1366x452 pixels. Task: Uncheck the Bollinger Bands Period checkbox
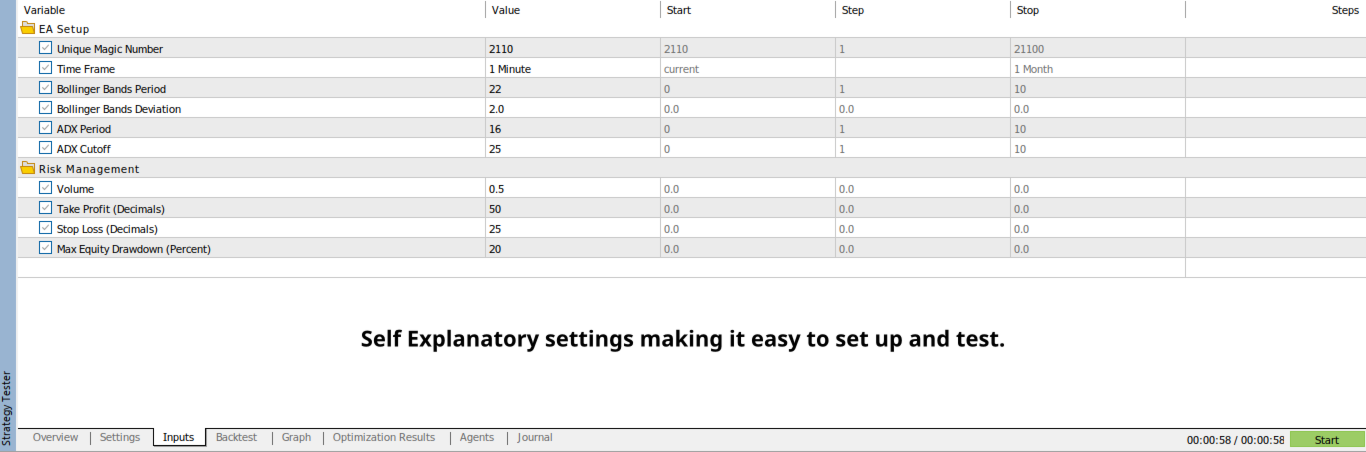pyautogui.click(x=45, y=88)
